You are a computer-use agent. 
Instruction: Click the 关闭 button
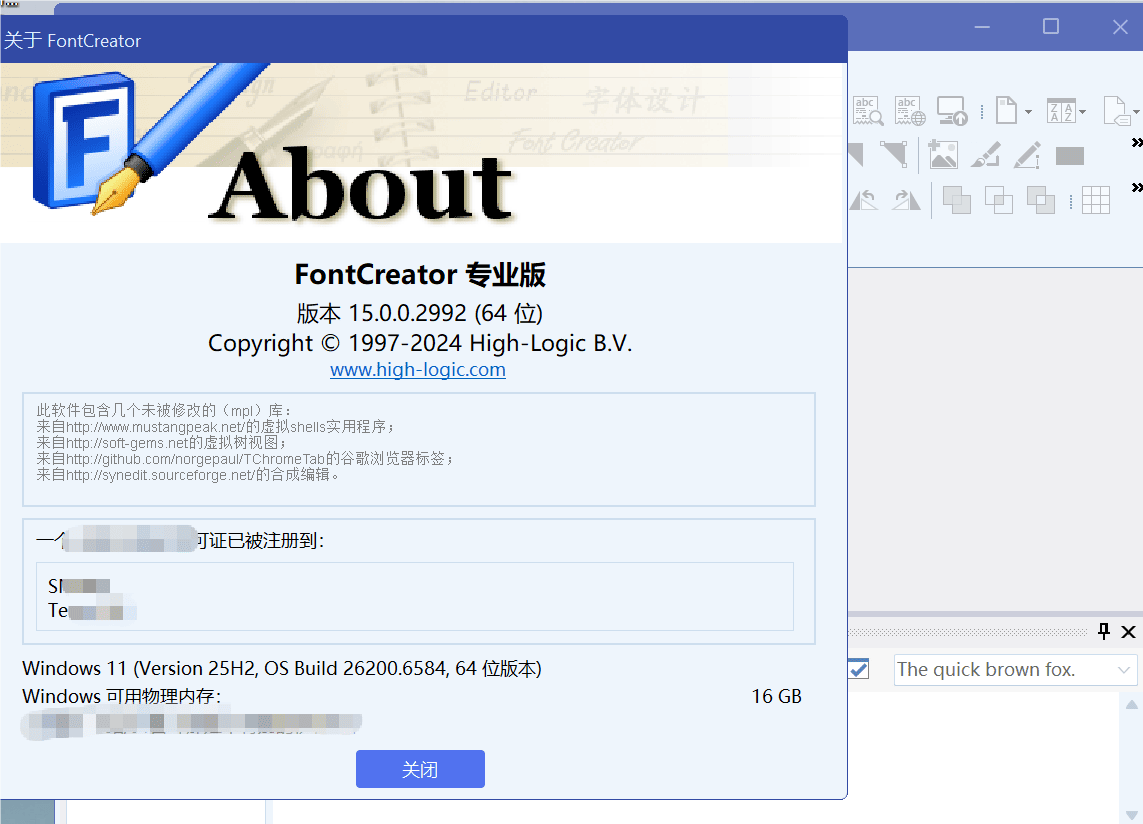(420, 769)
